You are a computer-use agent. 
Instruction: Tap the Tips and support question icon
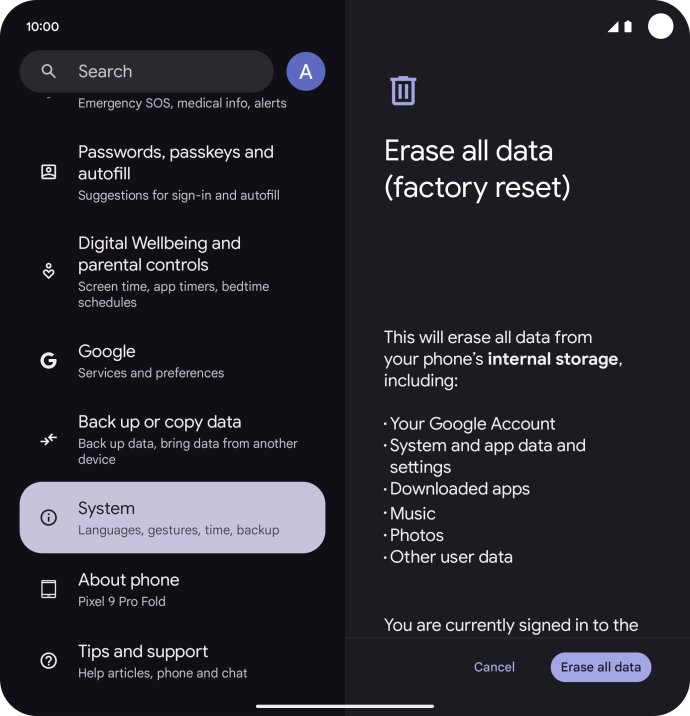[49, 661]
